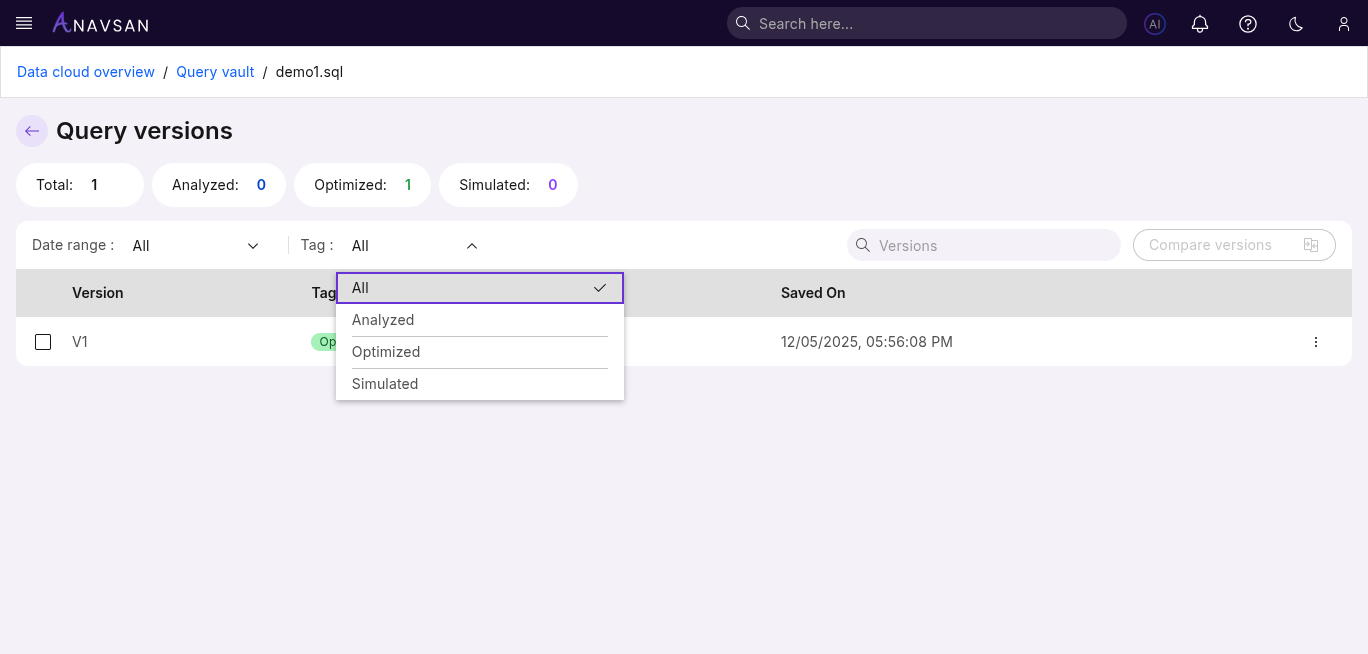Click the compare icon inside Compare versions button
1368x654 pixels.
pos(1311,244)
